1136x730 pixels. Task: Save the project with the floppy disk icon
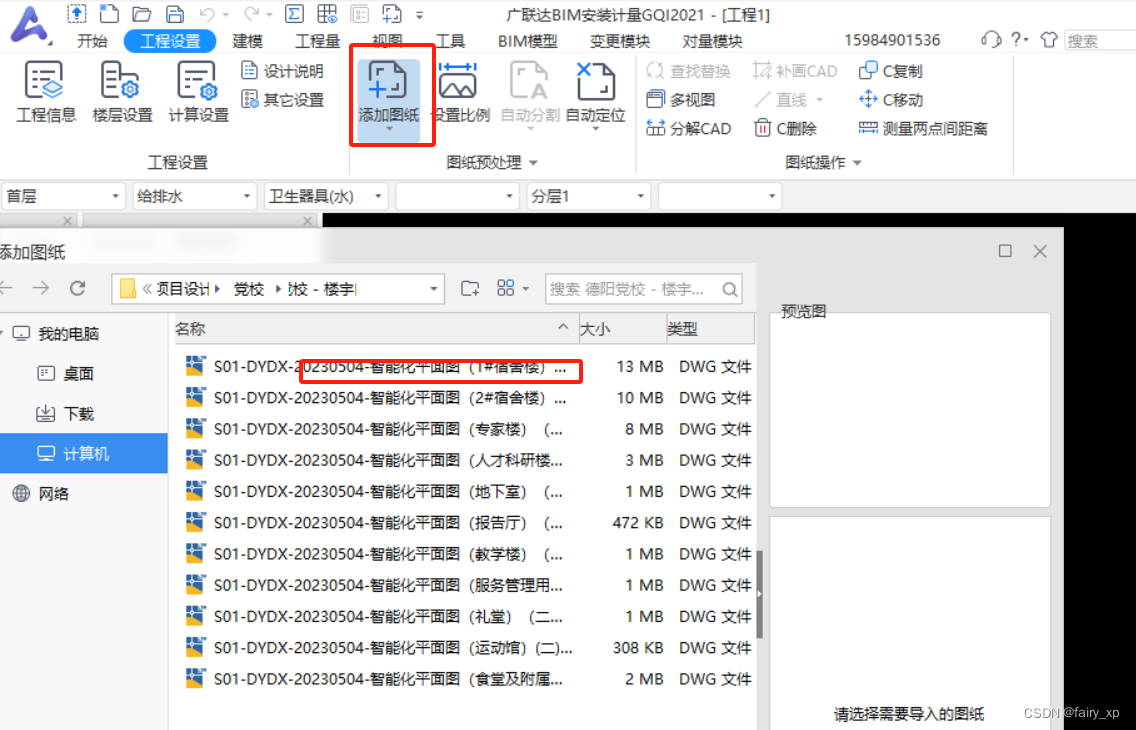coord(174,13)
